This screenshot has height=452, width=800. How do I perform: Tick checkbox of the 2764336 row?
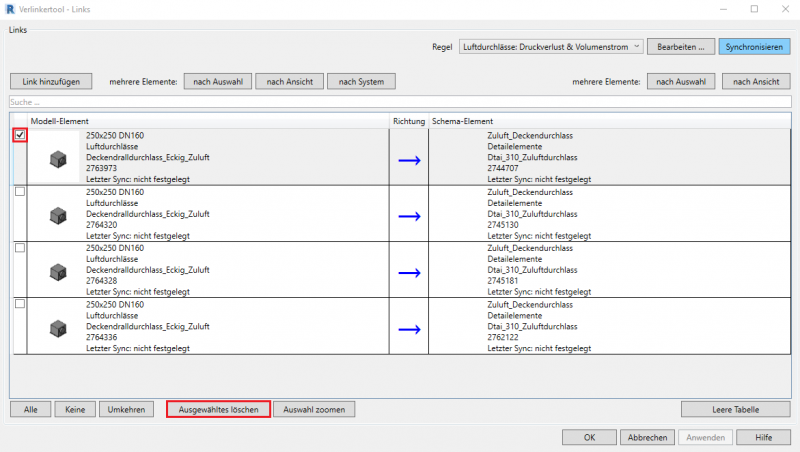(20, 303)
